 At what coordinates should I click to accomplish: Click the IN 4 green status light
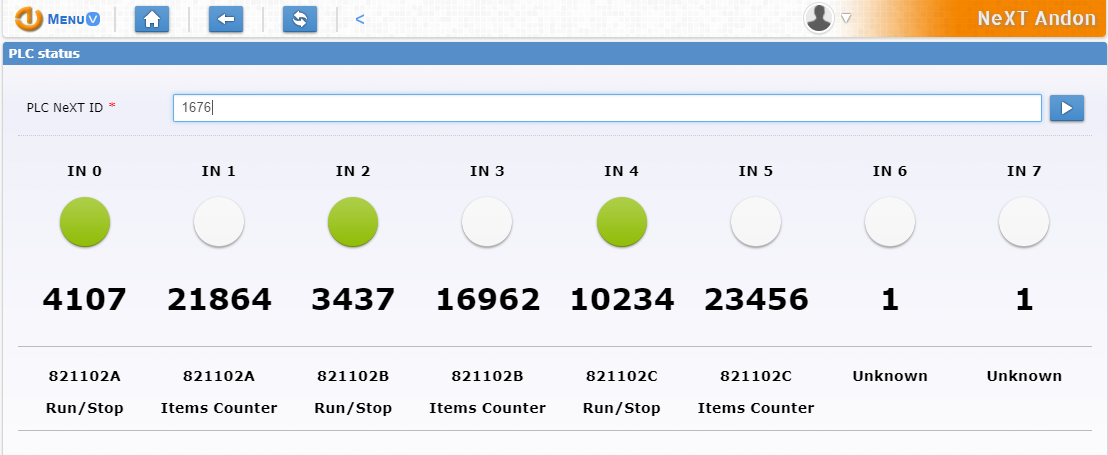(x=621, y=222)
